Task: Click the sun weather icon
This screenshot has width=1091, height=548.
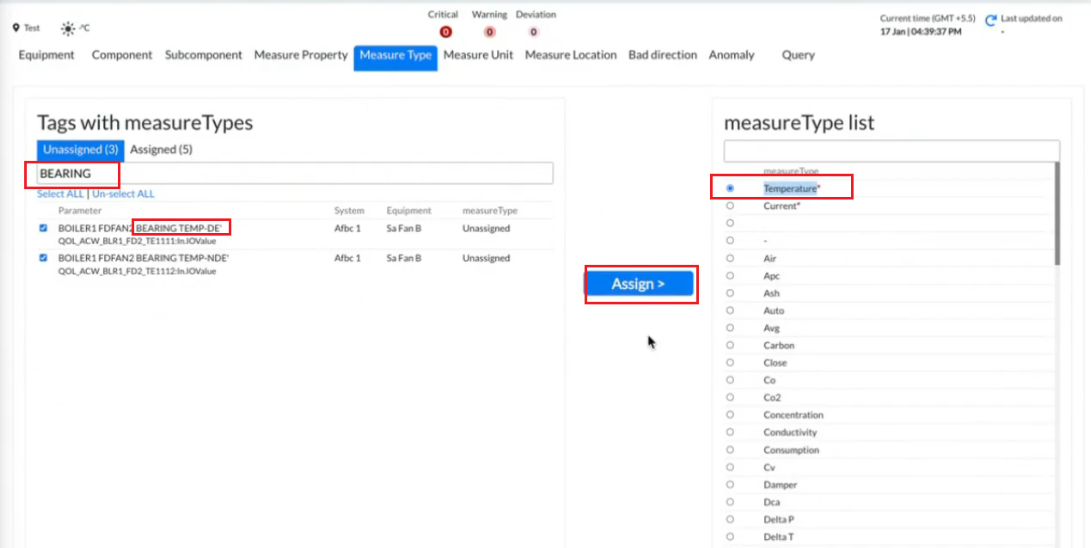Action: pyautogui.click(x=68, y=28)
